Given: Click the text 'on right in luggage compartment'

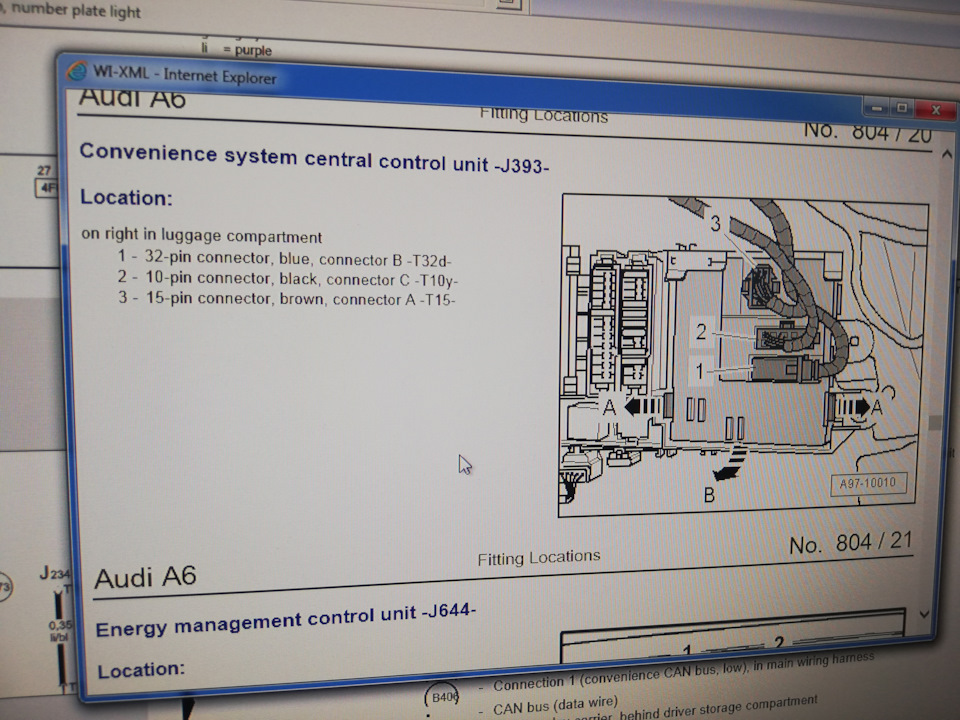Looking at the screenshot, I should click(201, 236).
